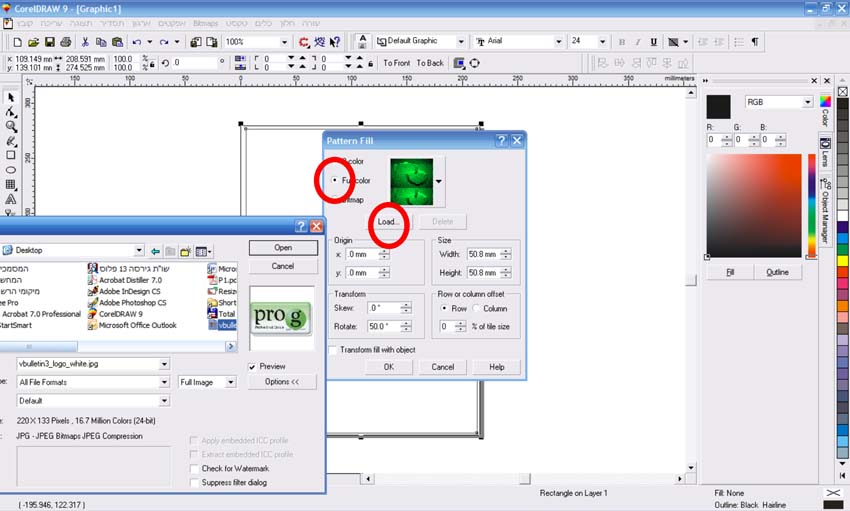Click the Print icon
The image size is (850, 511).
[x=66, y=42]
